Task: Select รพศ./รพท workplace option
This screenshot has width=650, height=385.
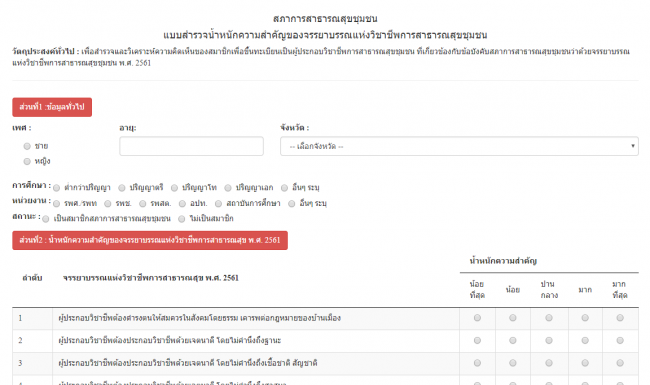Action: 56,203
